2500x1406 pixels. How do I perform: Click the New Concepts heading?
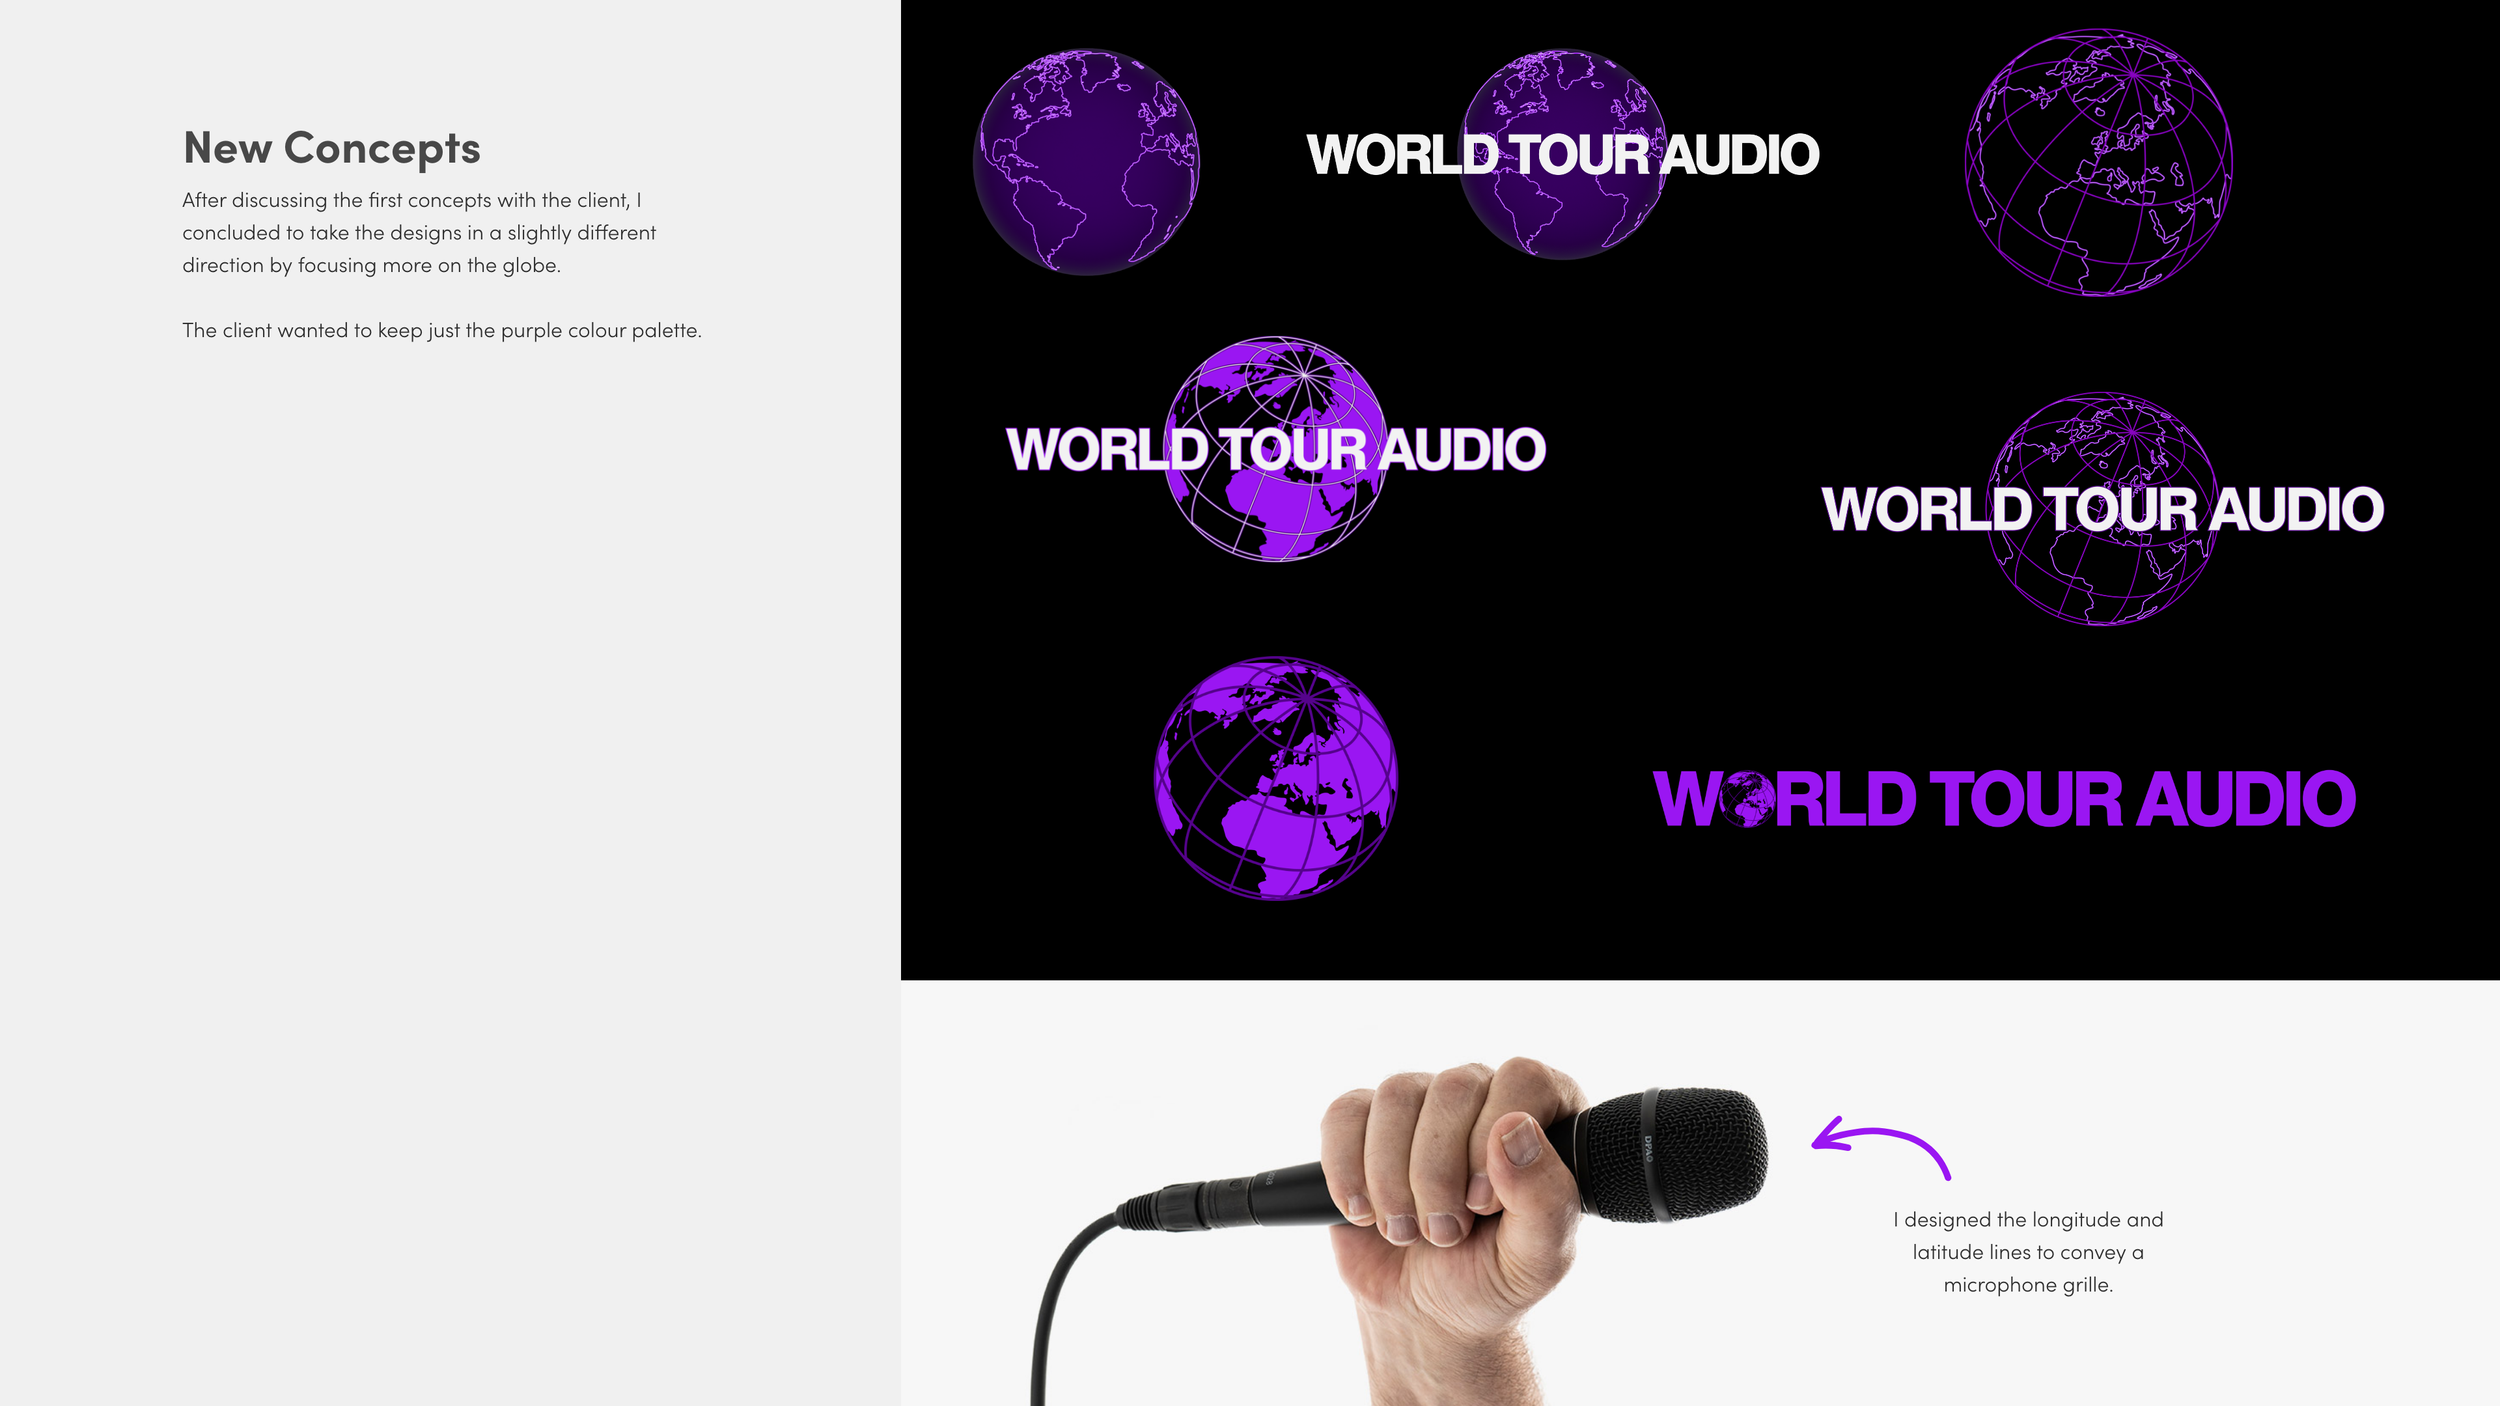[332, 149]
